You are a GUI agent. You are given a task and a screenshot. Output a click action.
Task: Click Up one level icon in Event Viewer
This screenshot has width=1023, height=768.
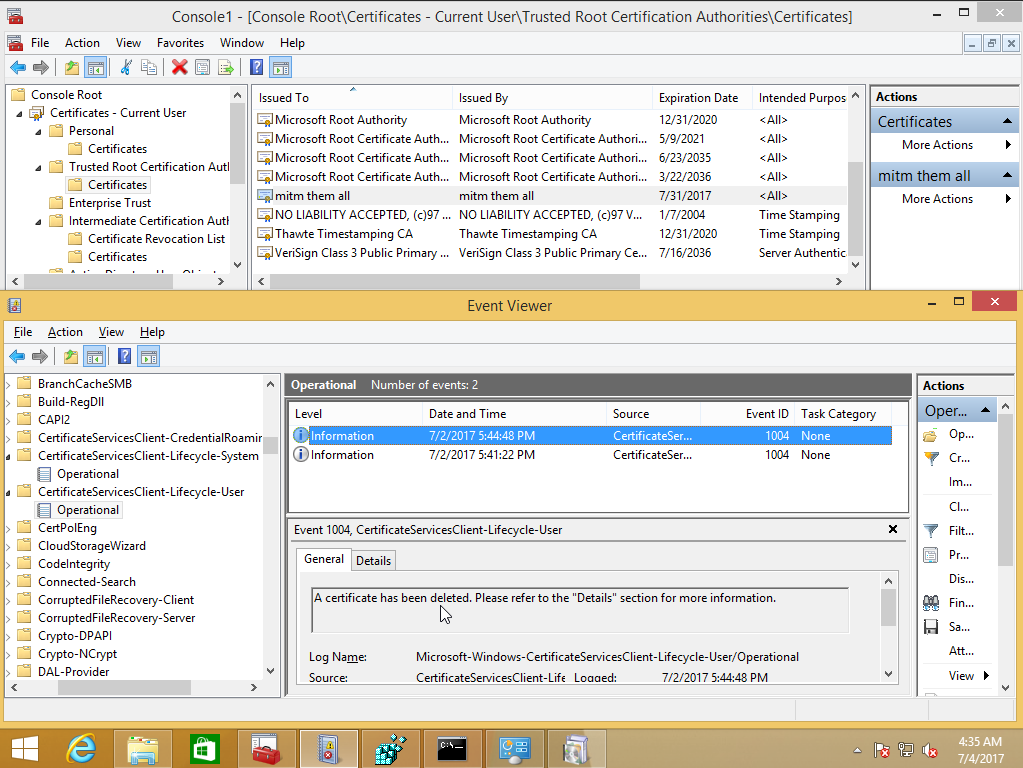click(x=71, y=356)
